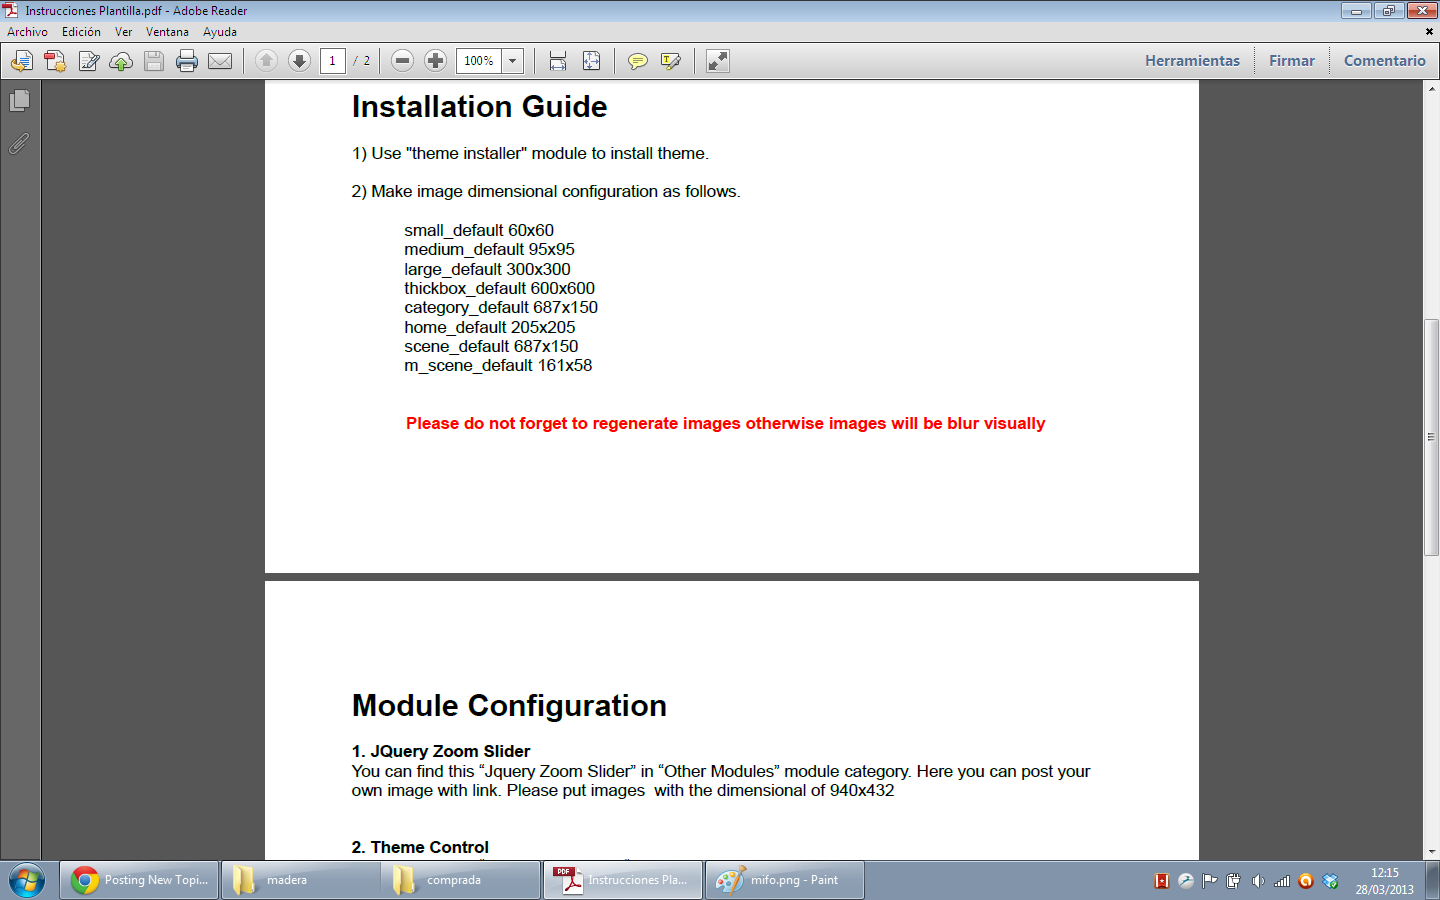Click the text home_default 205x205
This screenshot has width=1440, height=900.
pos(490,328)
